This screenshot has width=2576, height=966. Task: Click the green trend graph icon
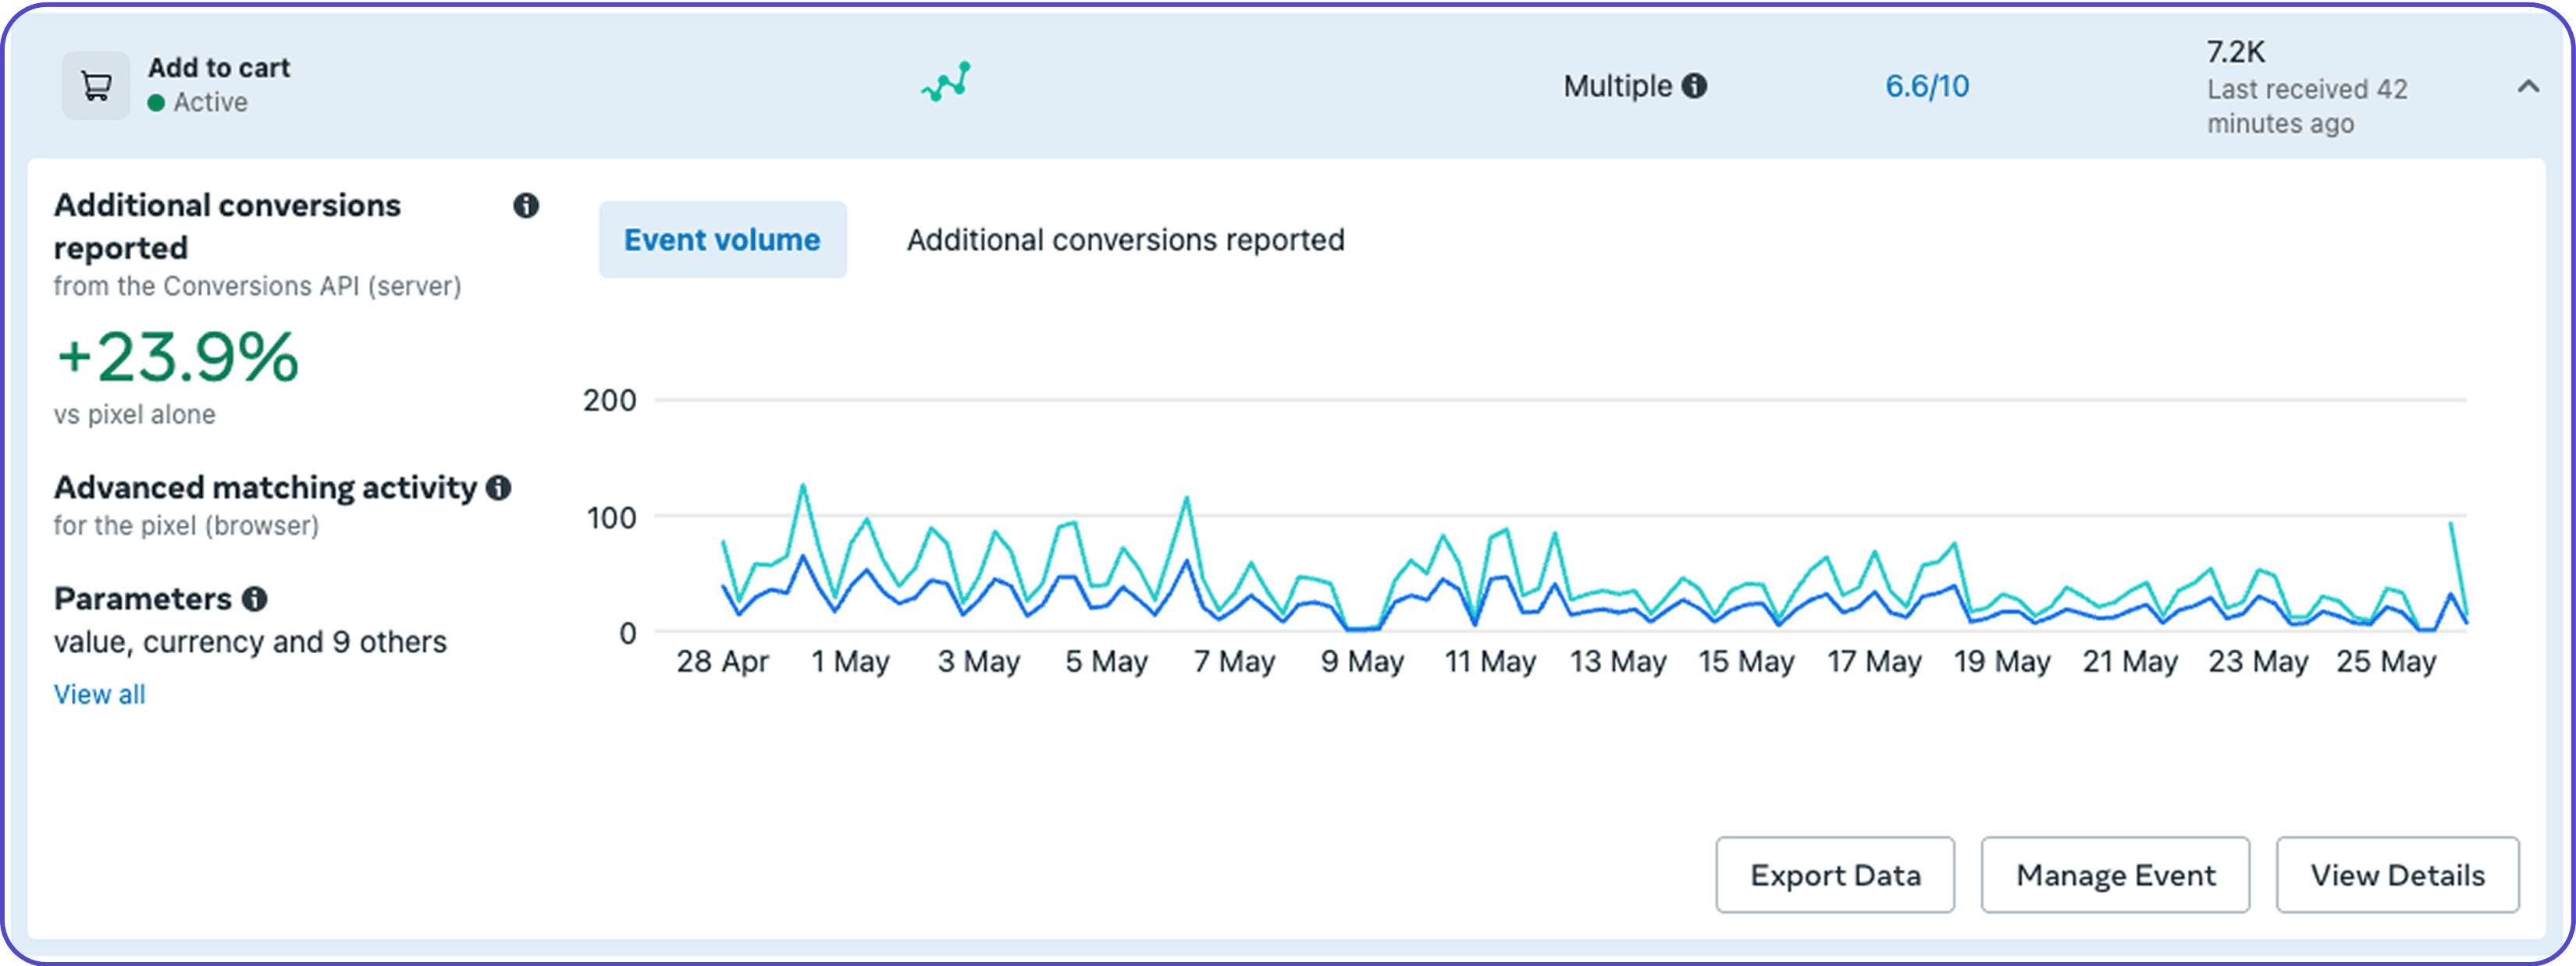tap(946, 83)
